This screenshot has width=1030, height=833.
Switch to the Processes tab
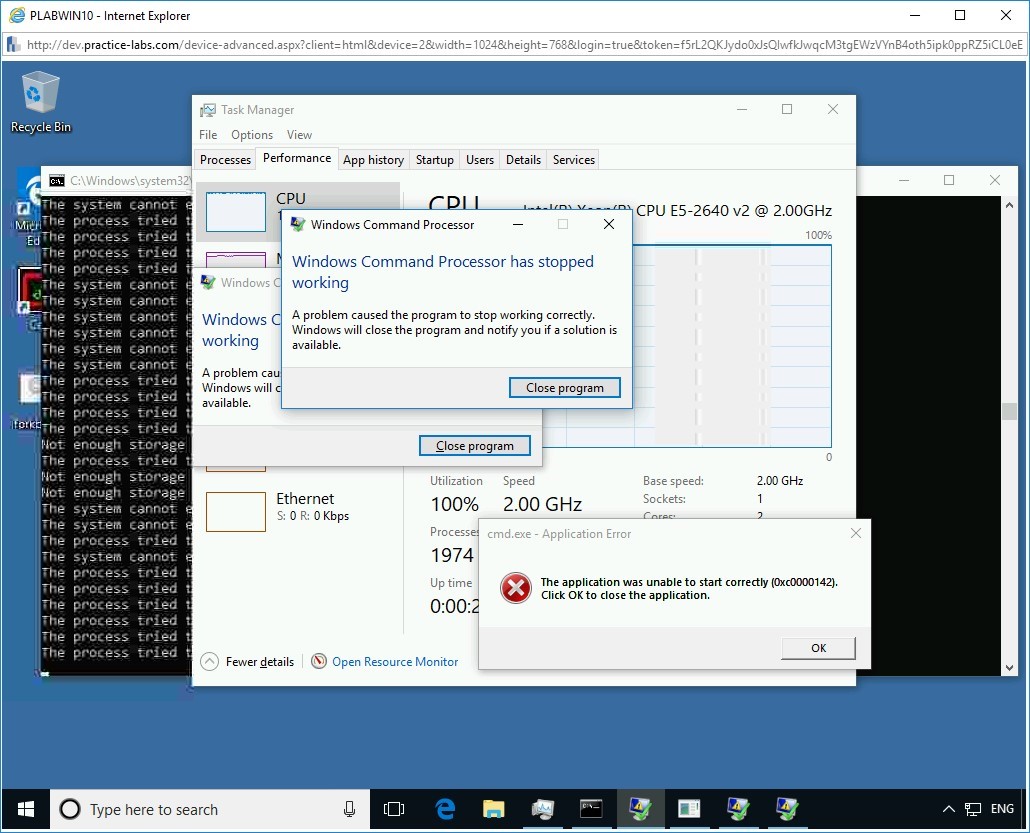pos(225,159)
